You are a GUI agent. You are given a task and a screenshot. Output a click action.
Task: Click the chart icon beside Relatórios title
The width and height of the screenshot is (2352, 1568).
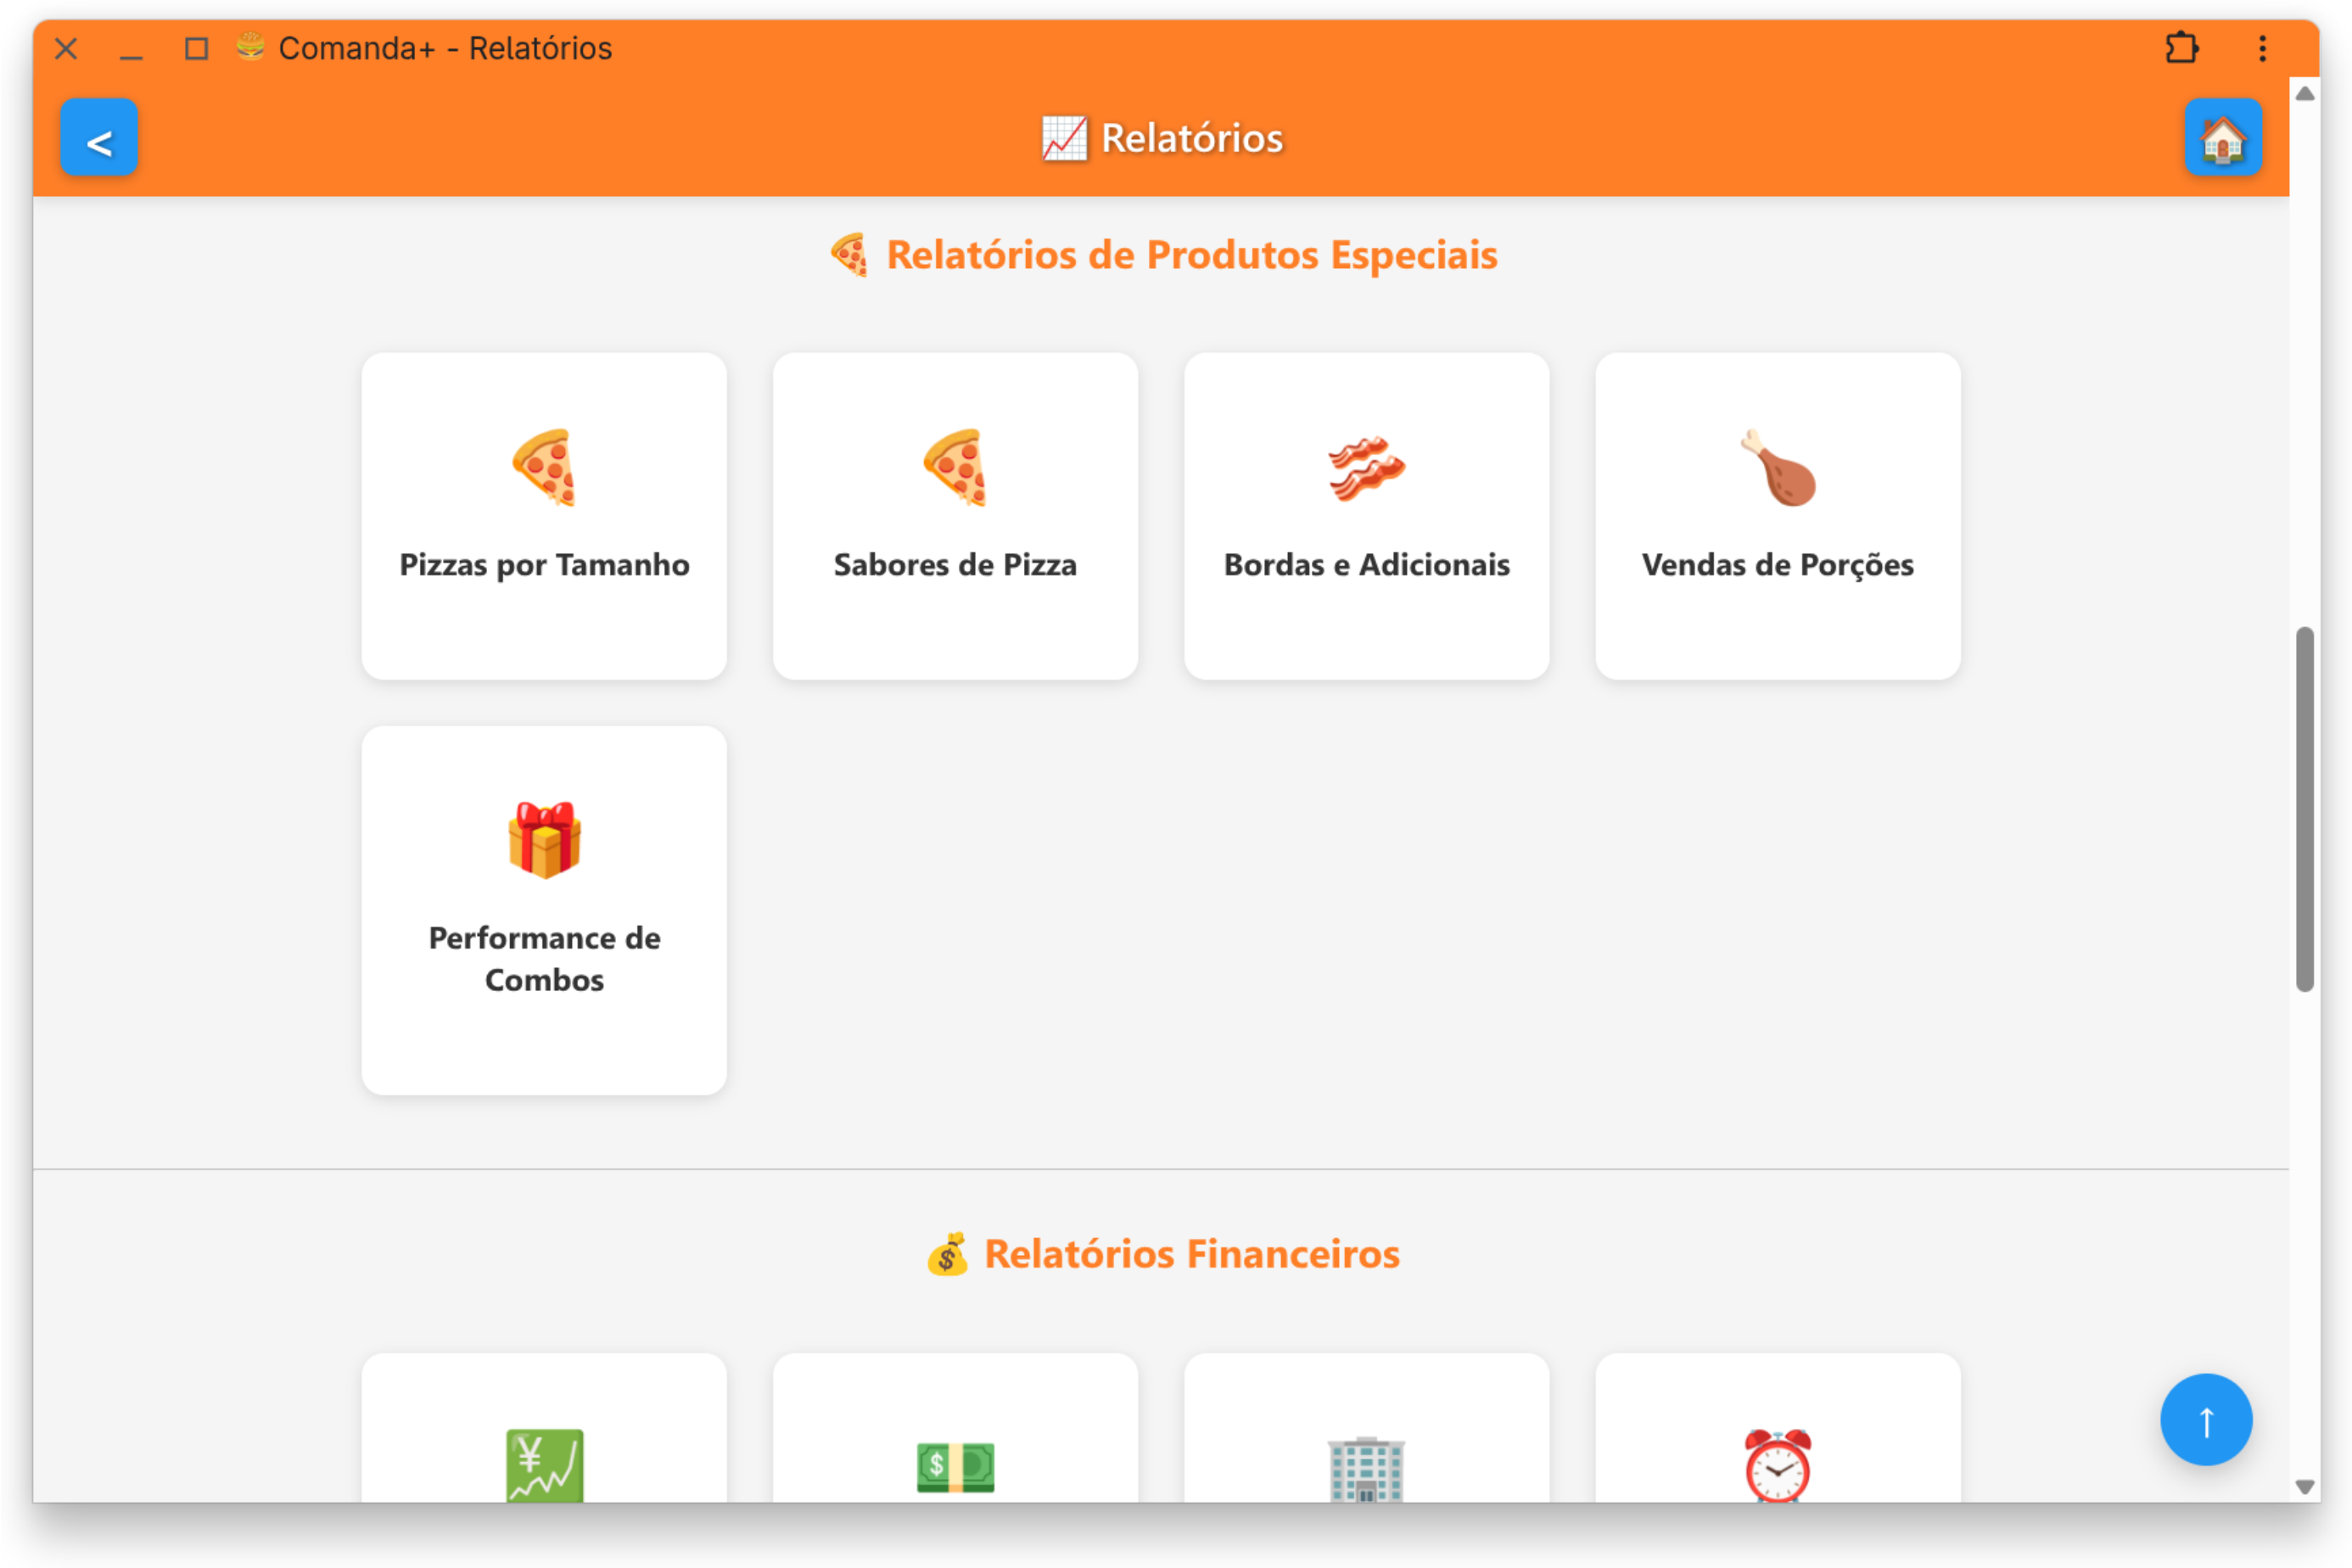[1064, 138]
